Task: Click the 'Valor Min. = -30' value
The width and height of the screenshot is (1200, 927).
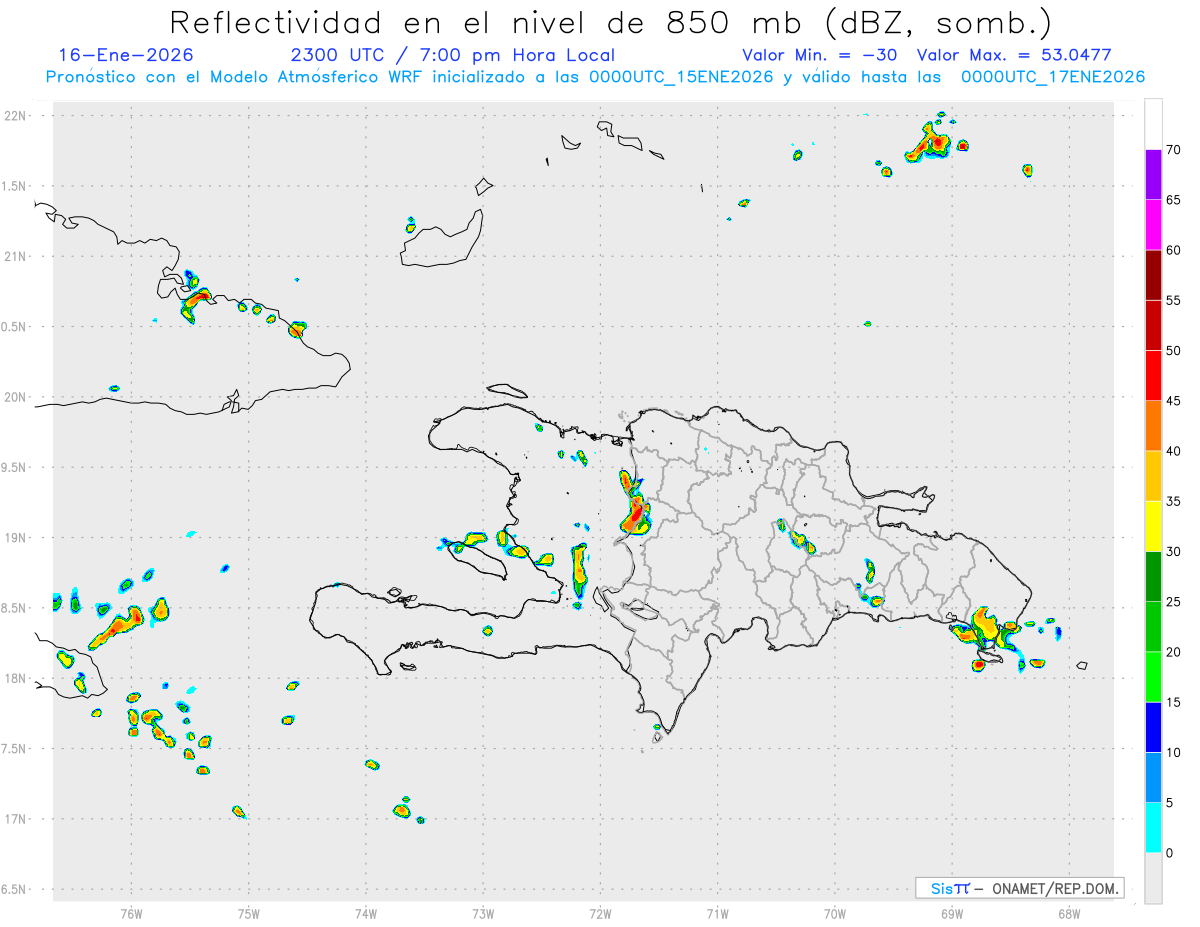Action: 820,55
